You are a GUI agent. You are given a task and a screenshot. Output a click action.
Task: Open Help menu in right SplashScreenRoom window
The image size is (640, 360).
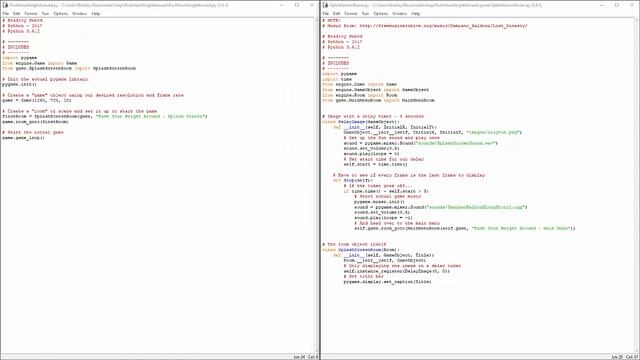(416, 13)
